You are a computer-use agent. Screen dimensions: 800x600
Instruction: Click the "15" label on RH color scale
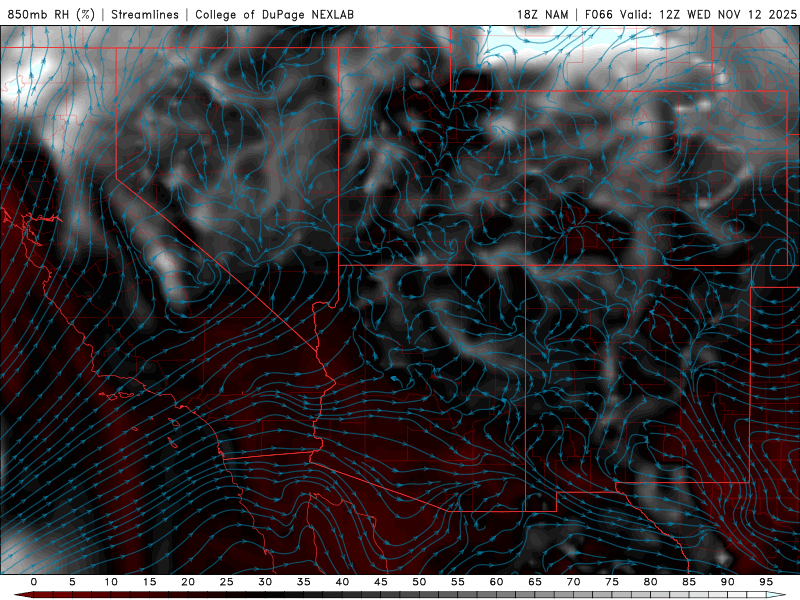coord(149,582)
